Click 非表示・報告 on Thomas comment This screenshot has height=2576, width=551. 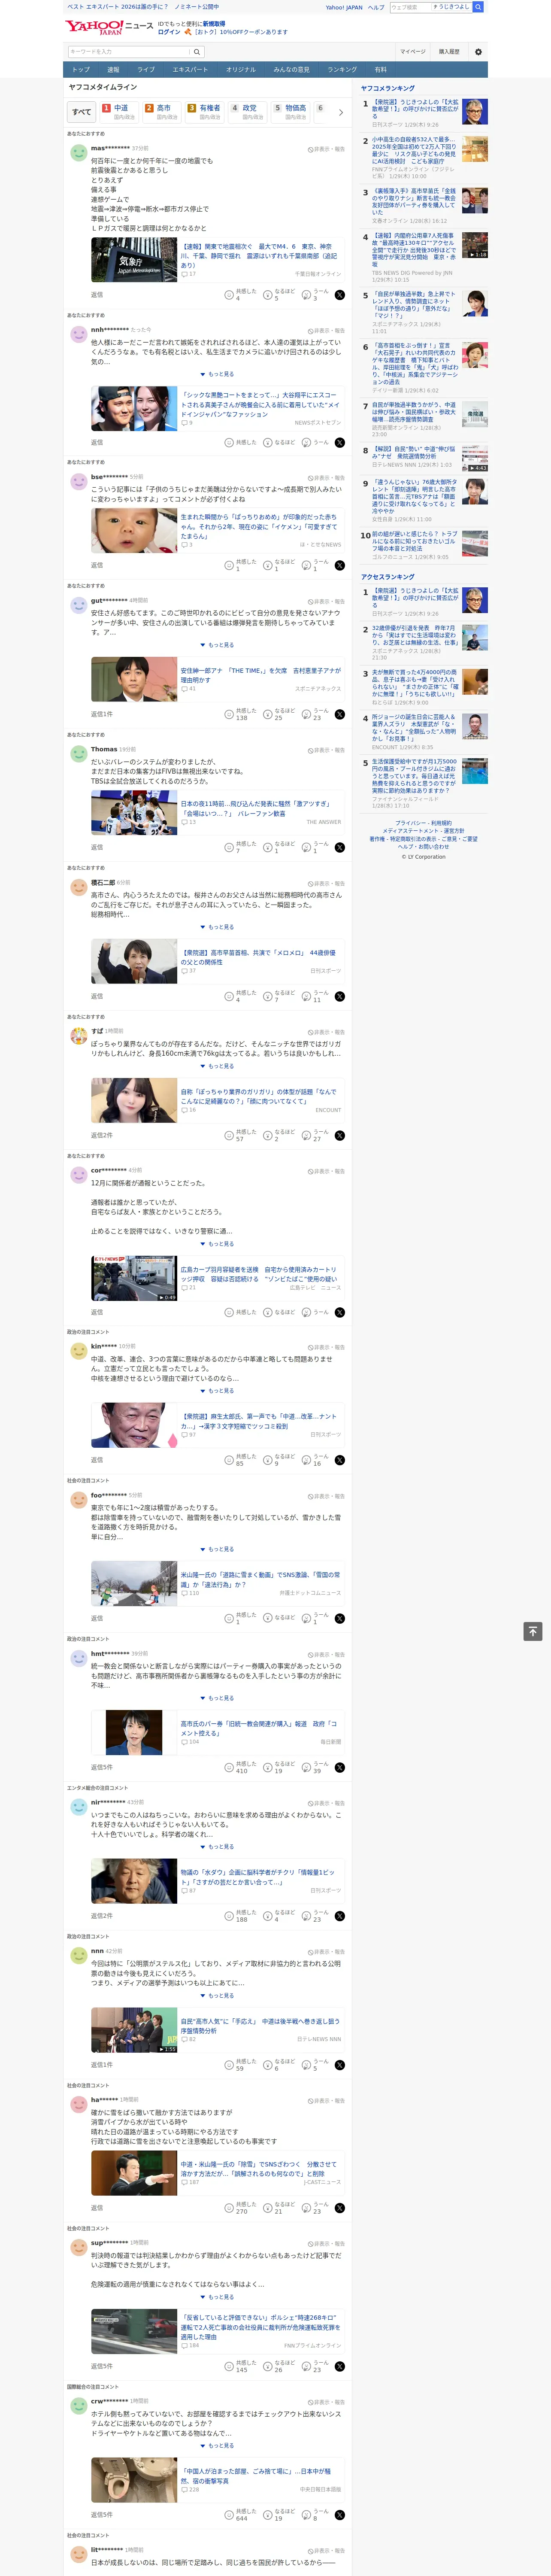pyautogui.click(x=326, y=750)
